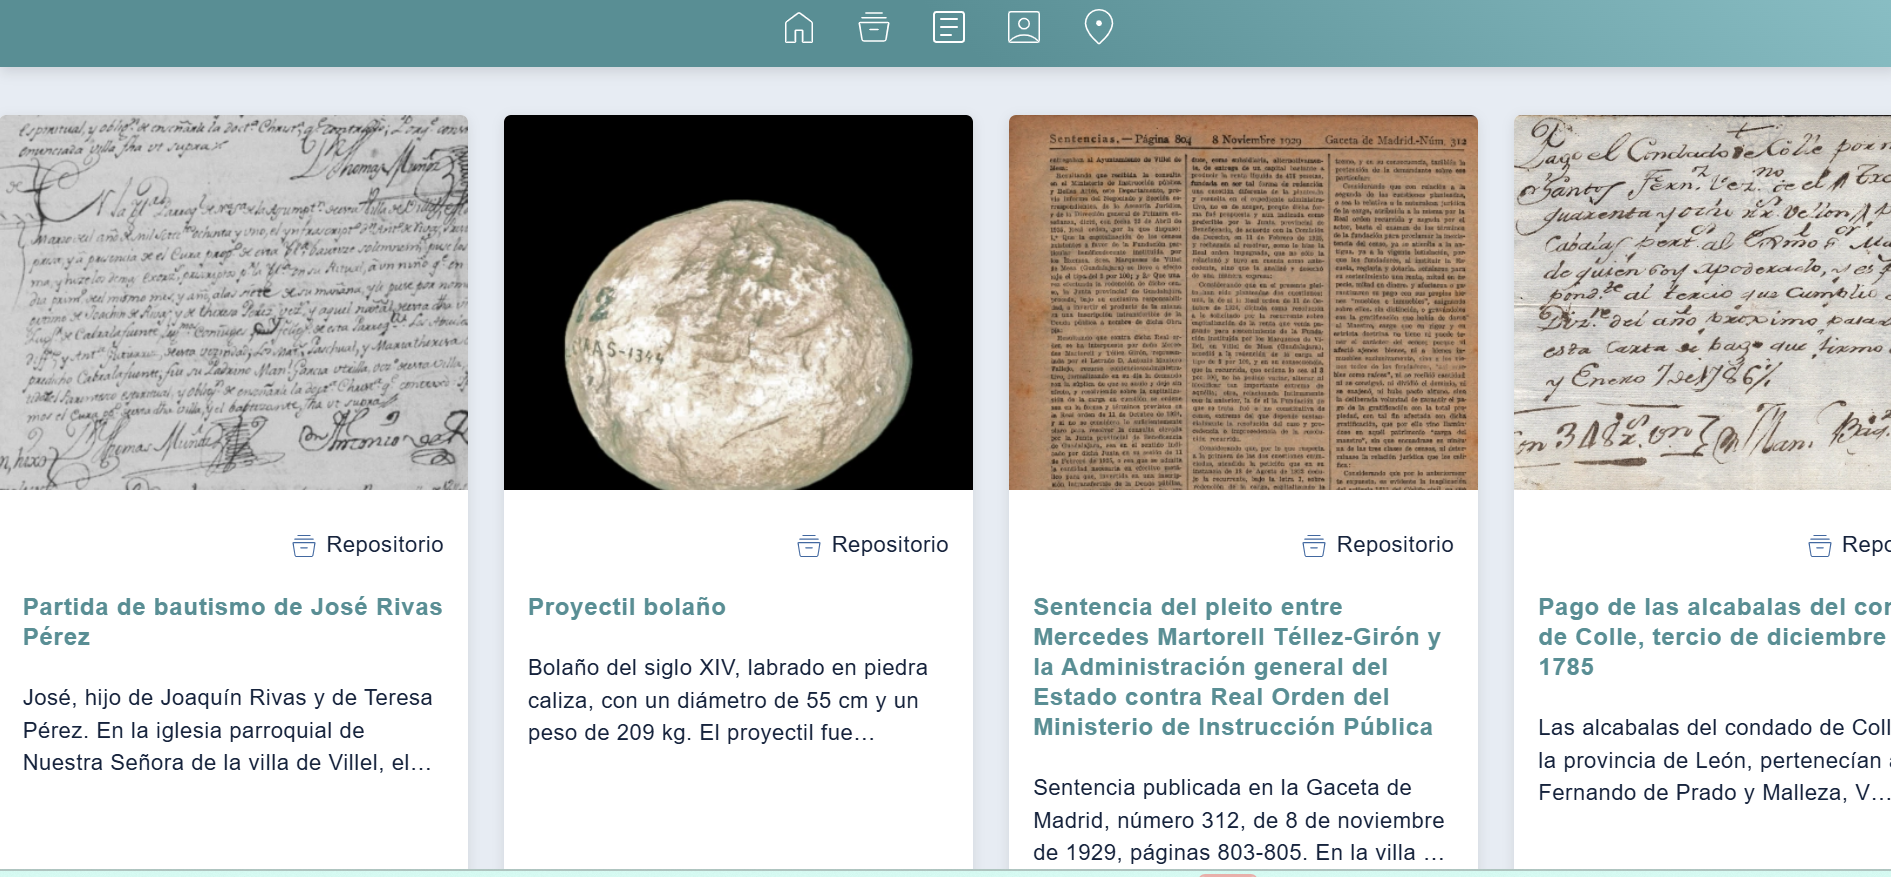The height and width of the screenshot is (877, 1891).
Task: View the alcabalas payment manuscript image
Action: 1702,302
